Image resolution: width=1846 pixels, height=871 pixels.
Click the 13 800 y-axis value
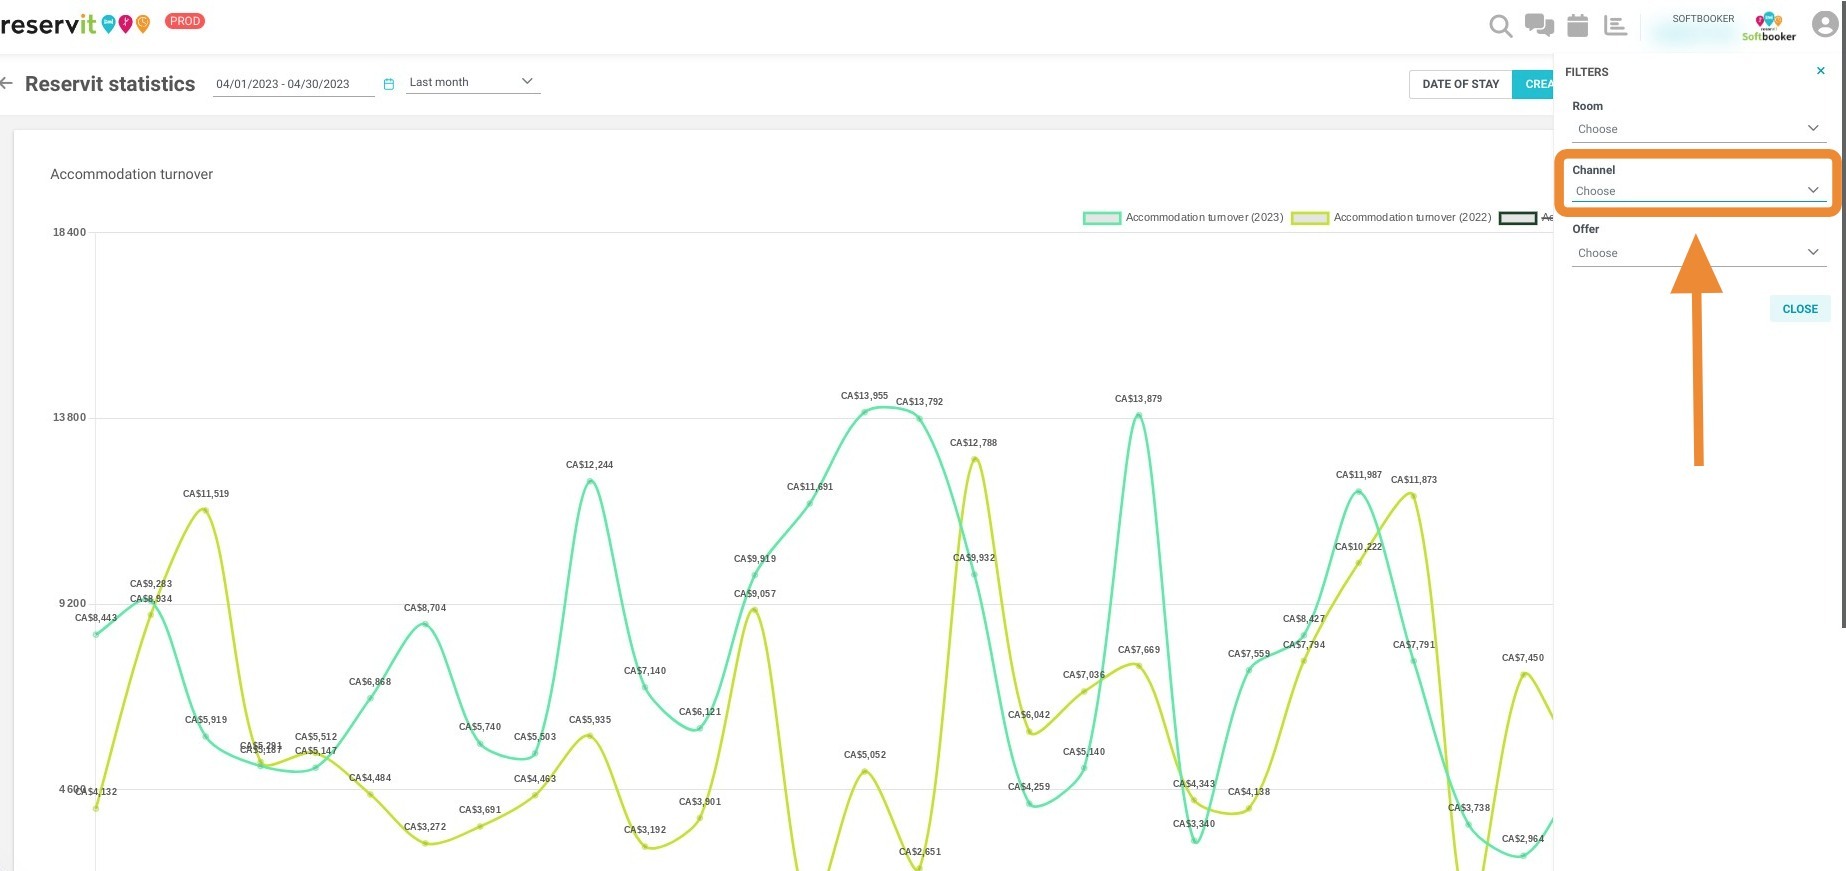click(x=69, y=417)
